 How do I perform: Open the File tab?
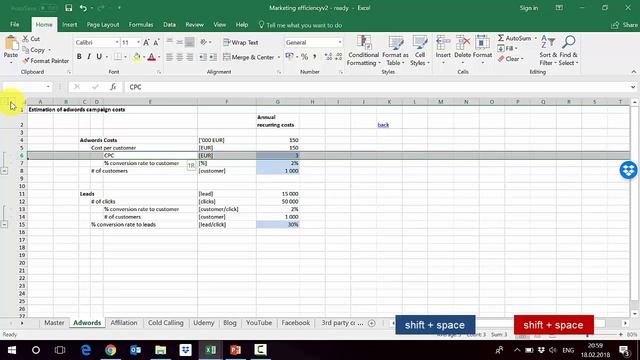coord(15,24)
